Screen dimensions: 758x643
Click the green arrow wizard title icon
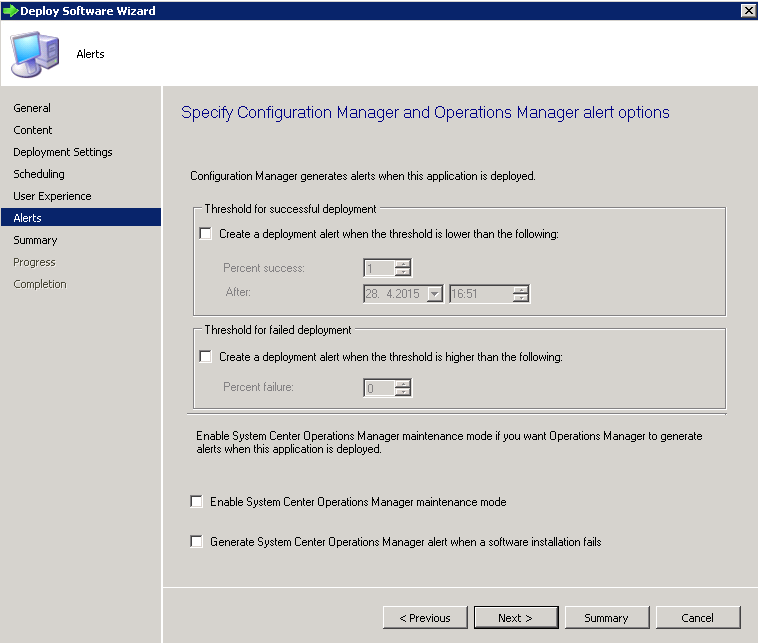coord(10,11)
